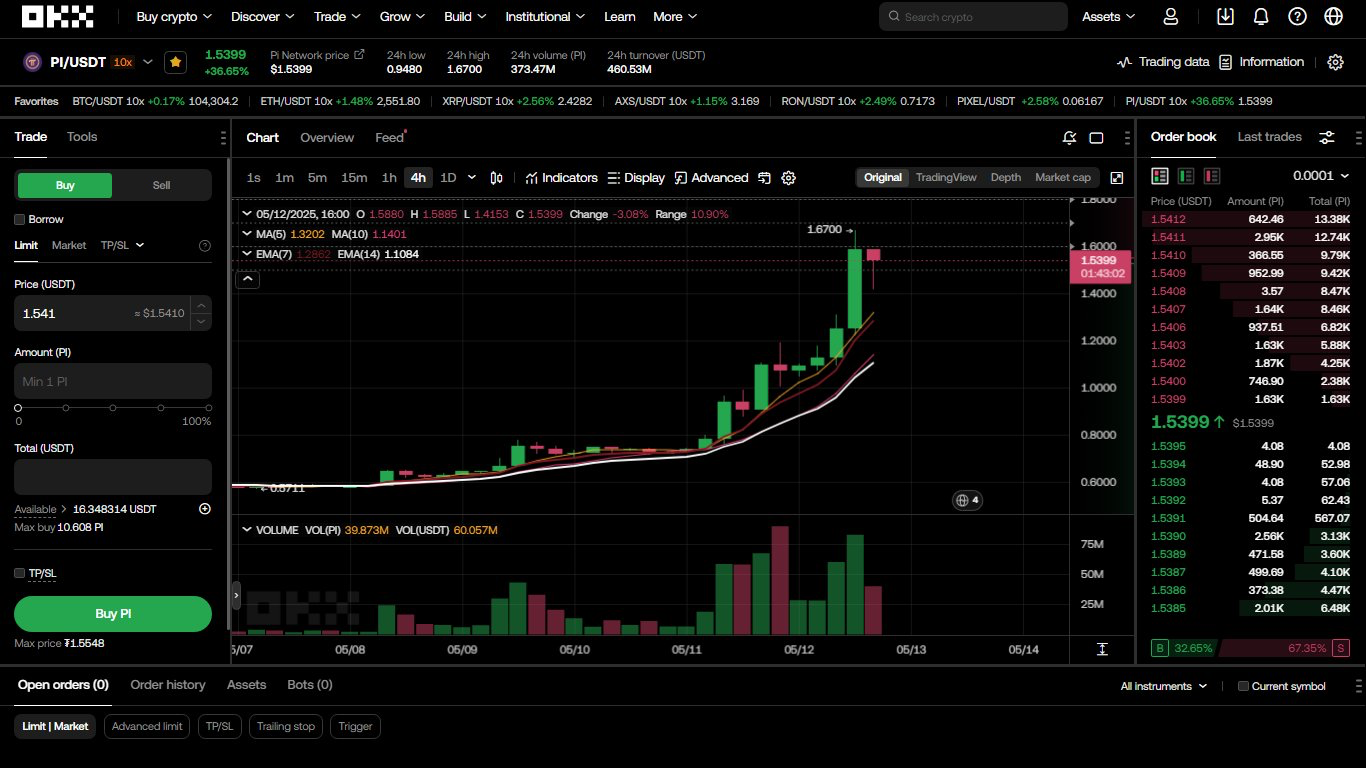Click the price alert bell on chart
1366x768 pixels.
tap(1070, 138)
